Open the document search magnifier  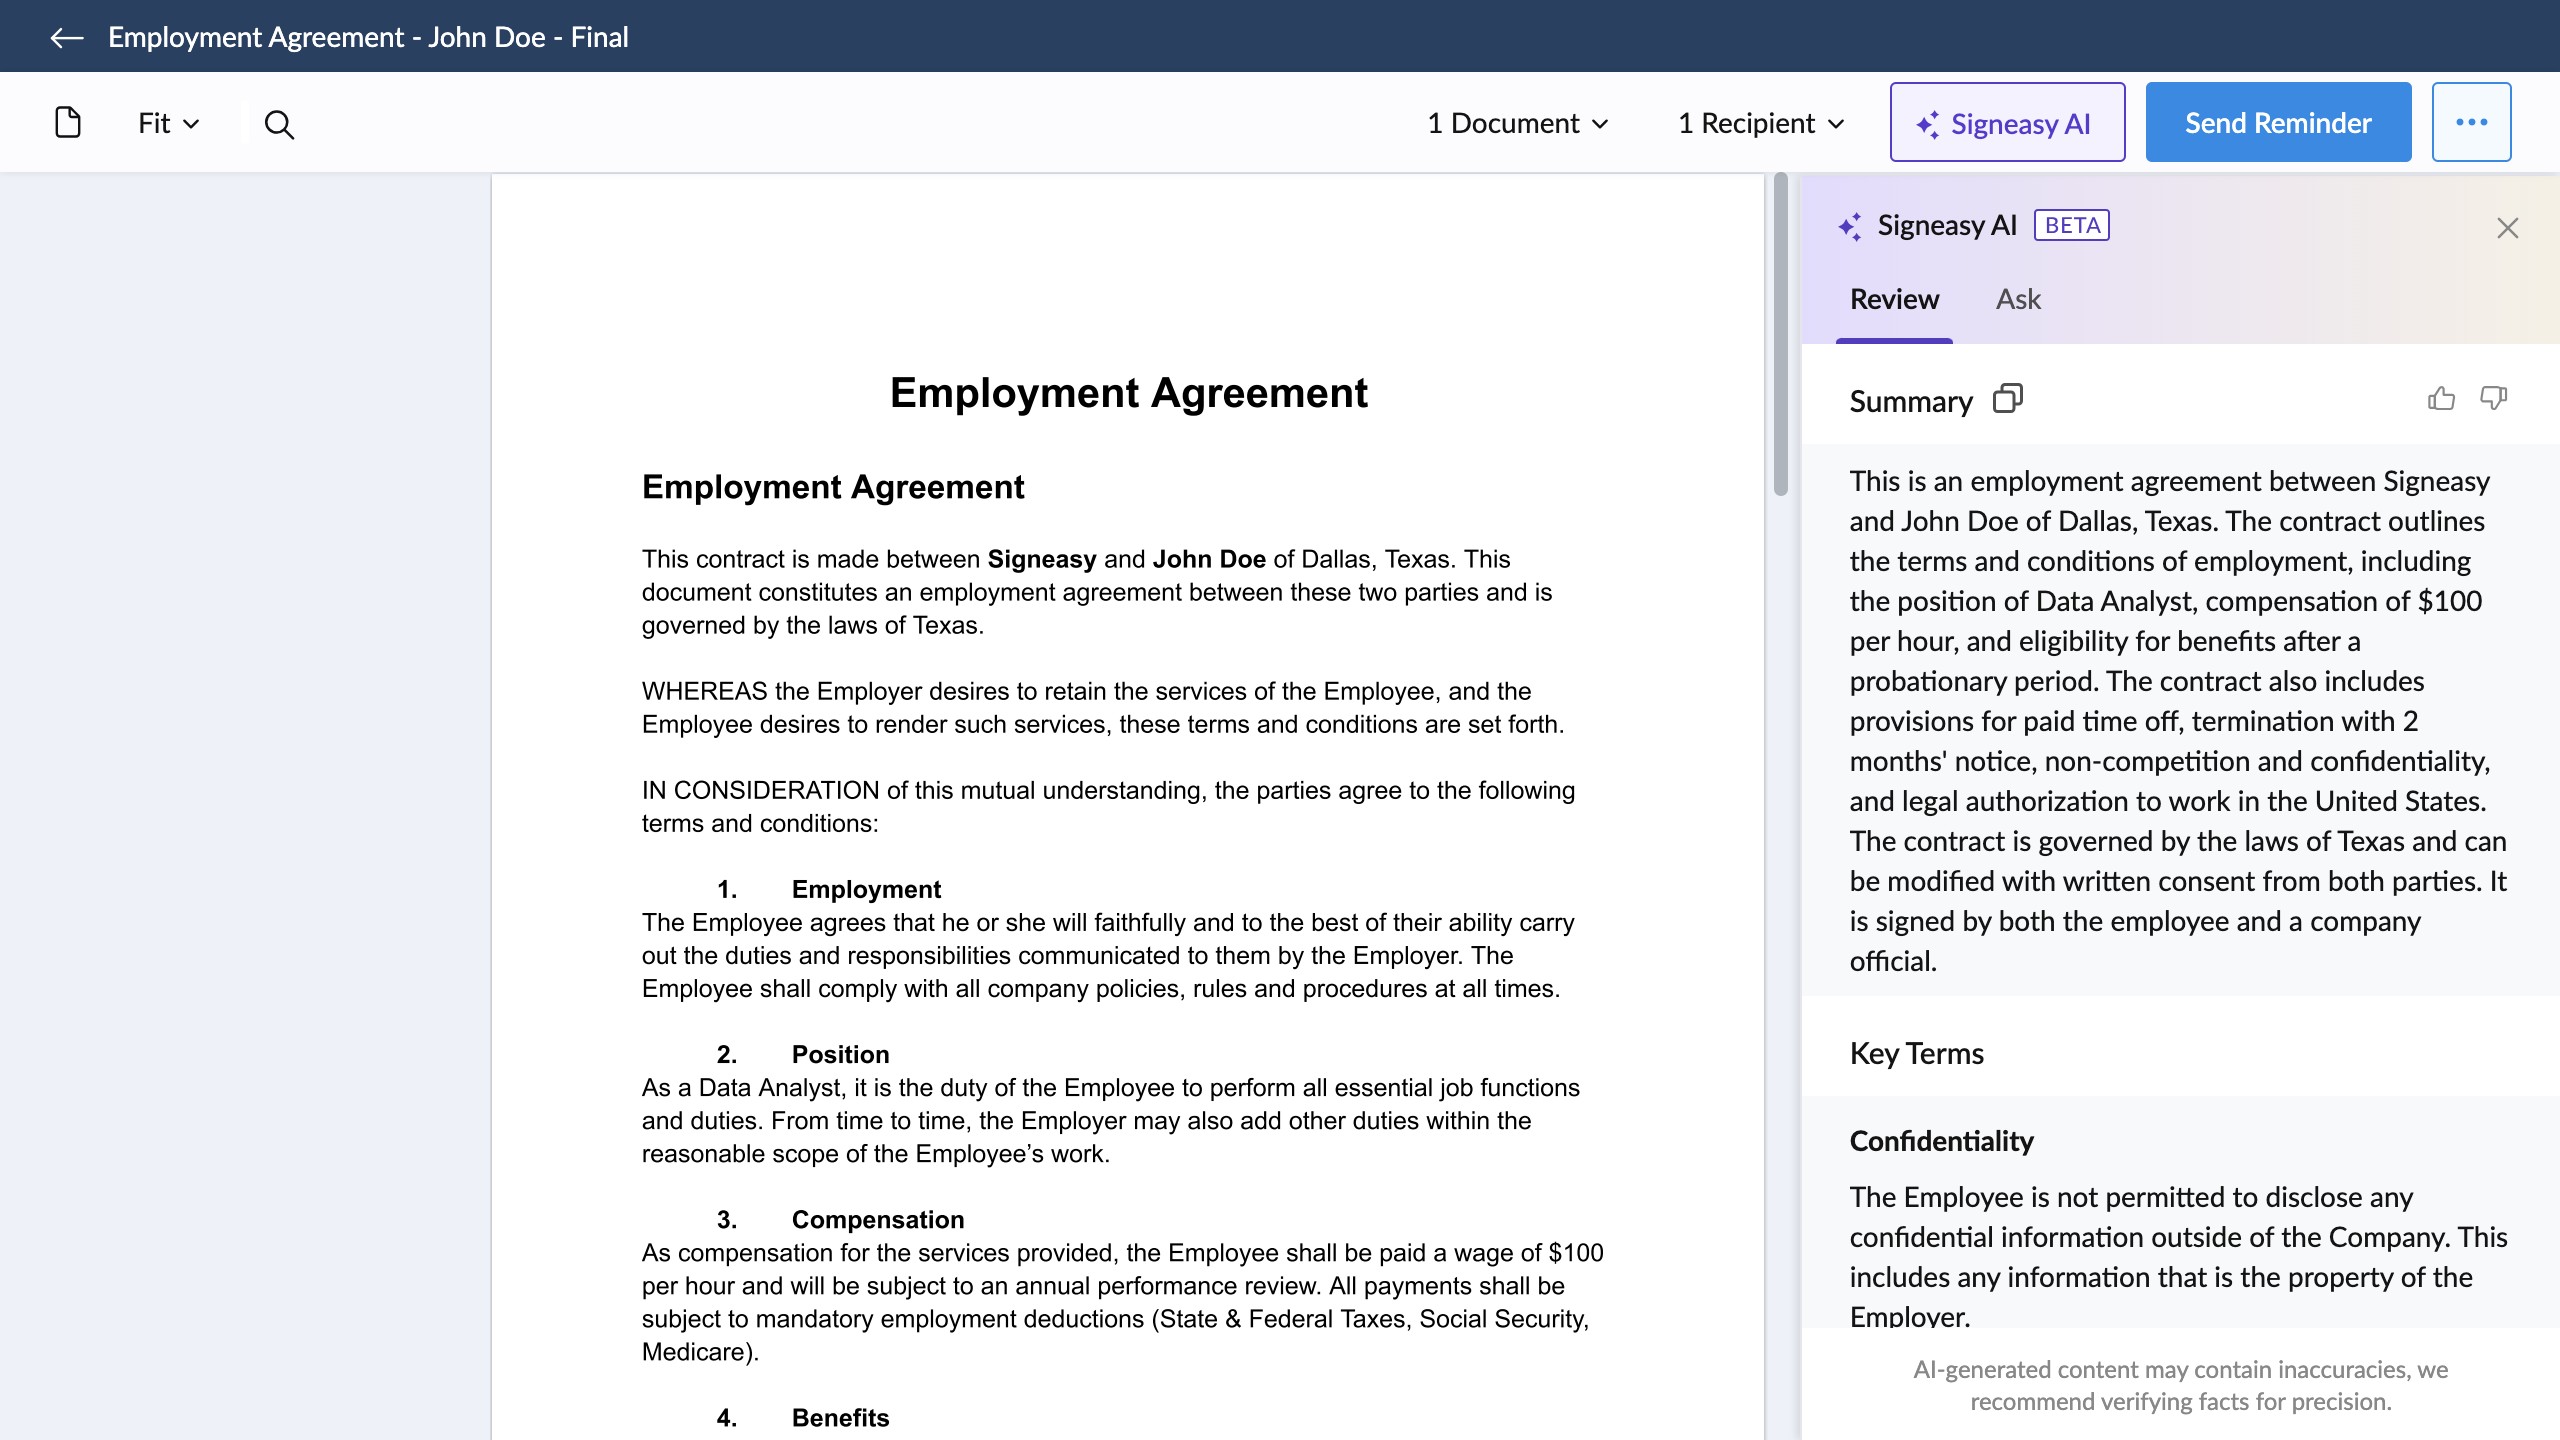[x=279, y=124]
